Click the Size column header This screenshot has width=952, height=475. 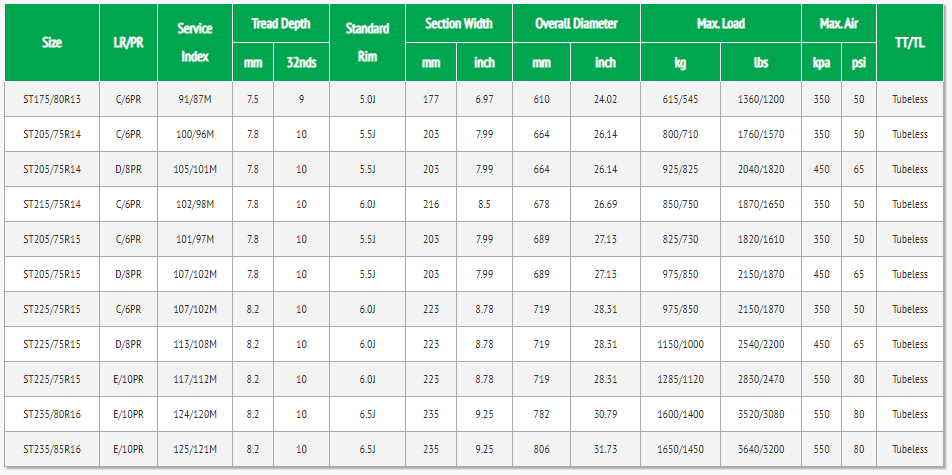pos(52,43)
